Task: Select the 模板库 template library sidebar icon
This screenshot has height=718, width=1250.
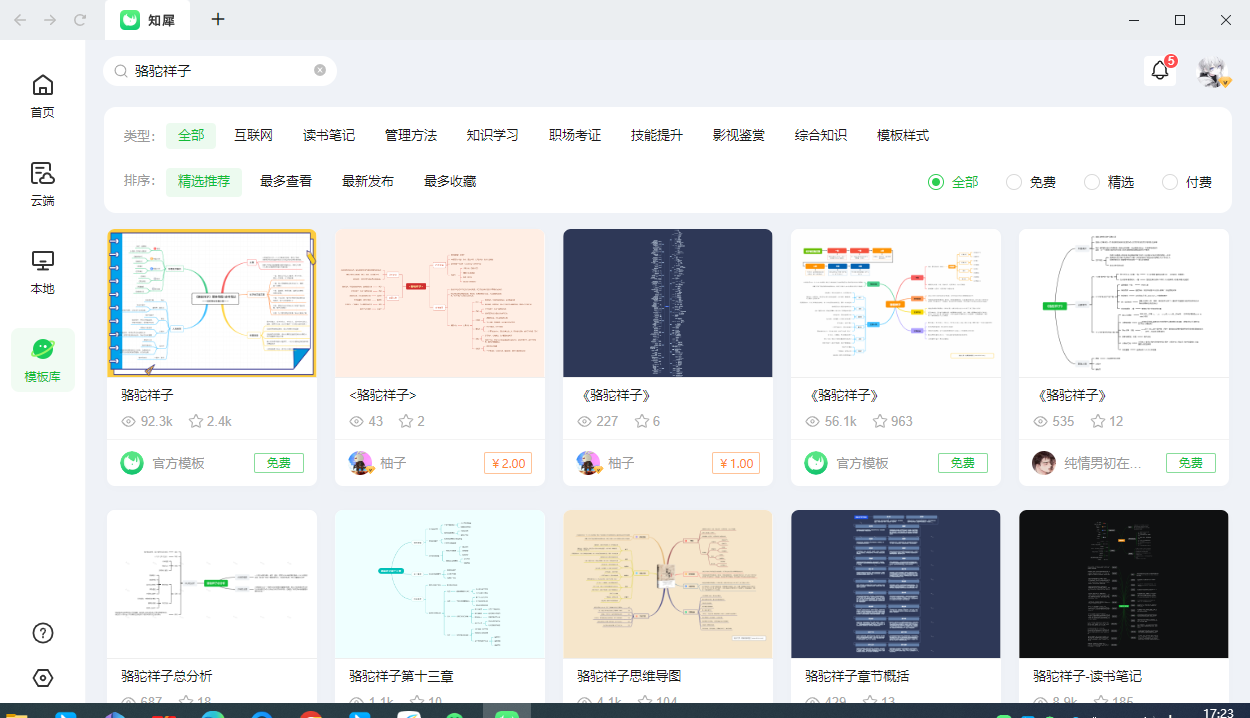Action: point(42,360)
